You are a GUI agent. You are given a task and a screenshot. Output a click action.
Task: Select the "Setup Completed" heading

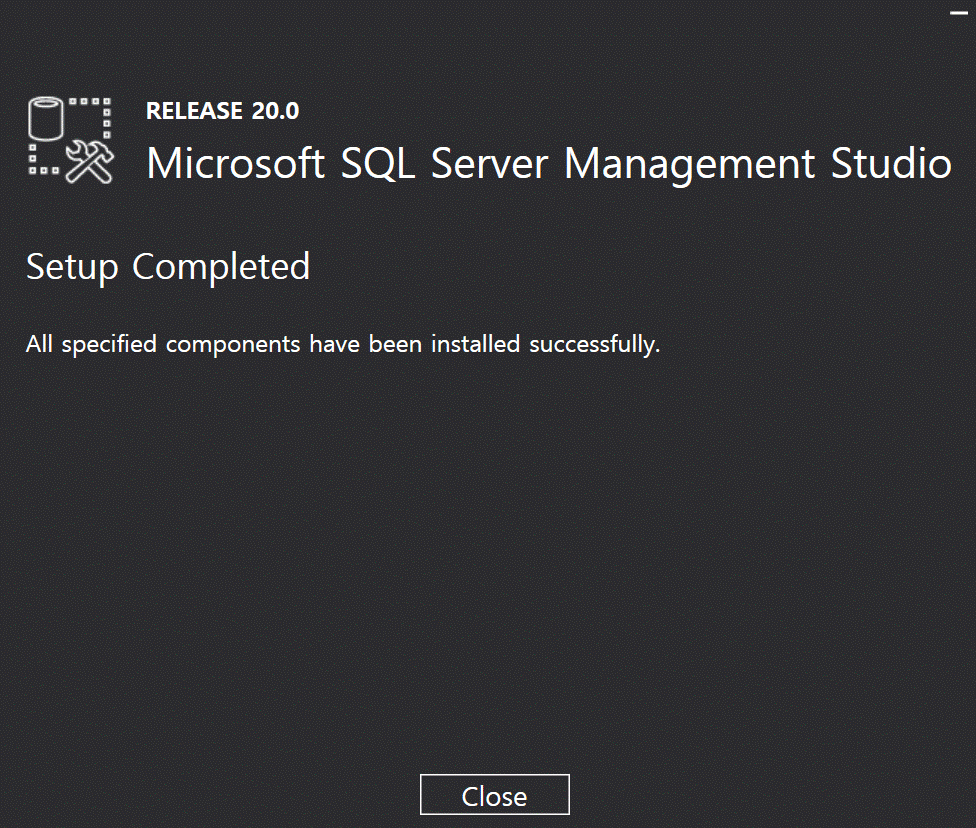pyautogui.click(x=168, y=267)
